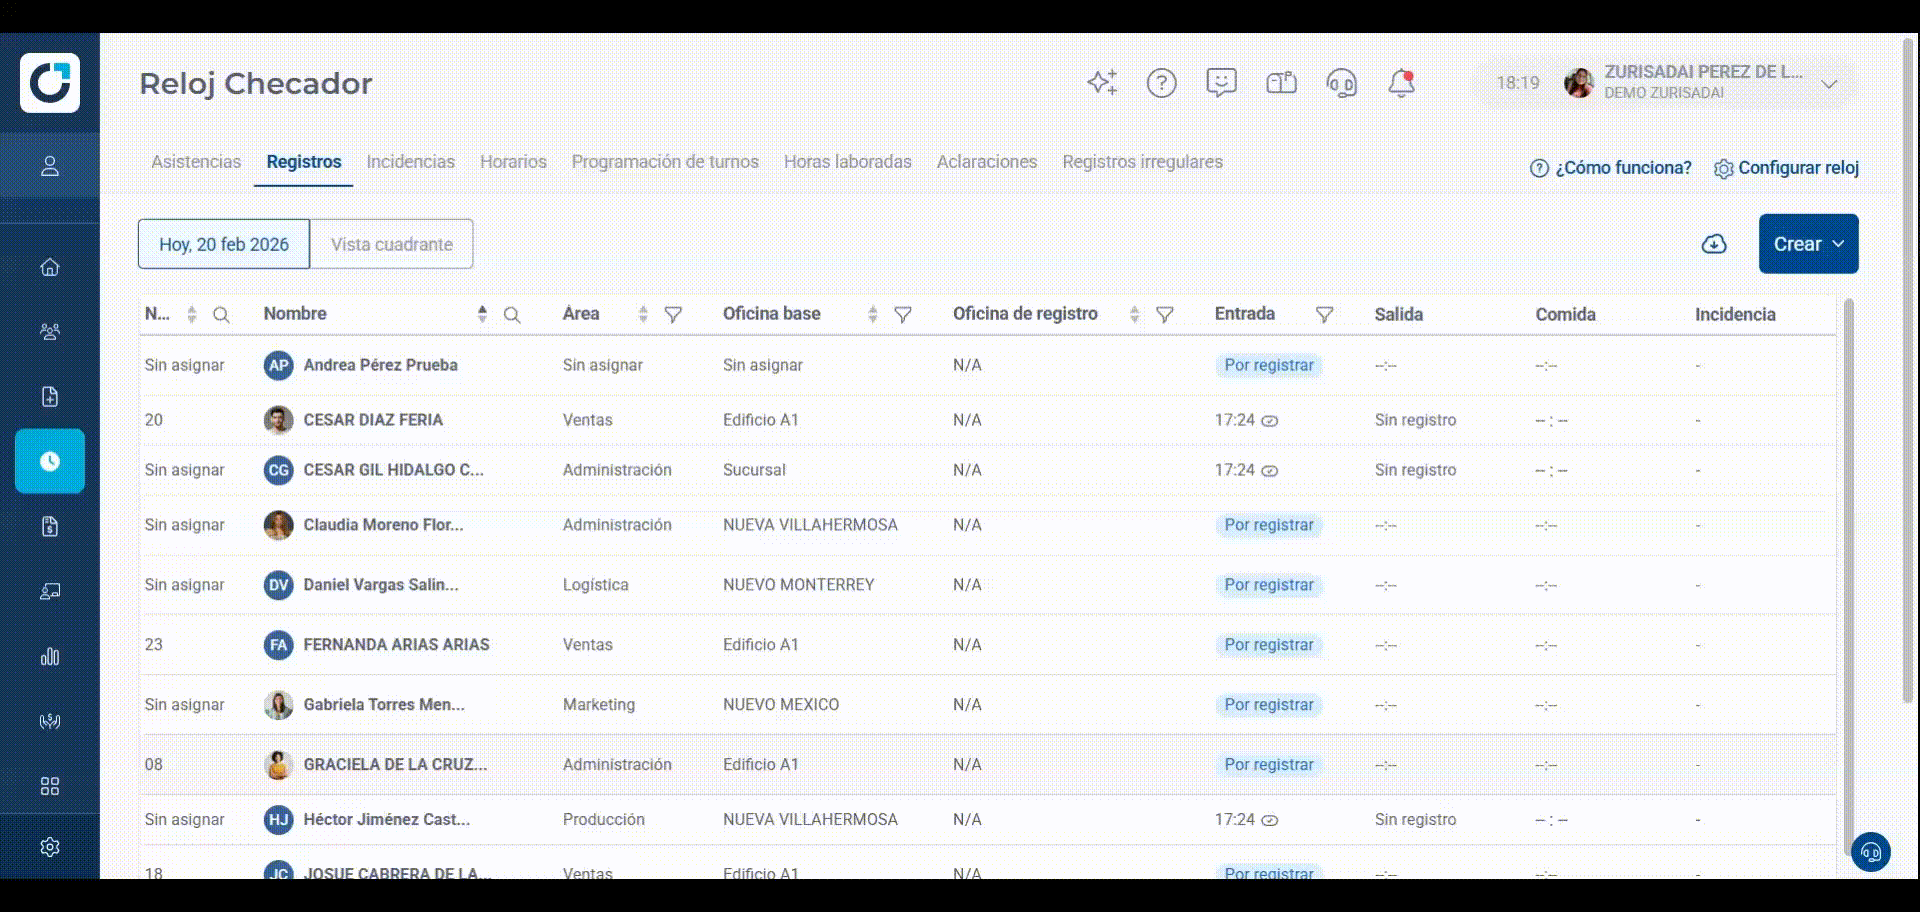Open the bar chart reports icon
This screenshot has height=912, width=1920.
(x=50, y=657)
